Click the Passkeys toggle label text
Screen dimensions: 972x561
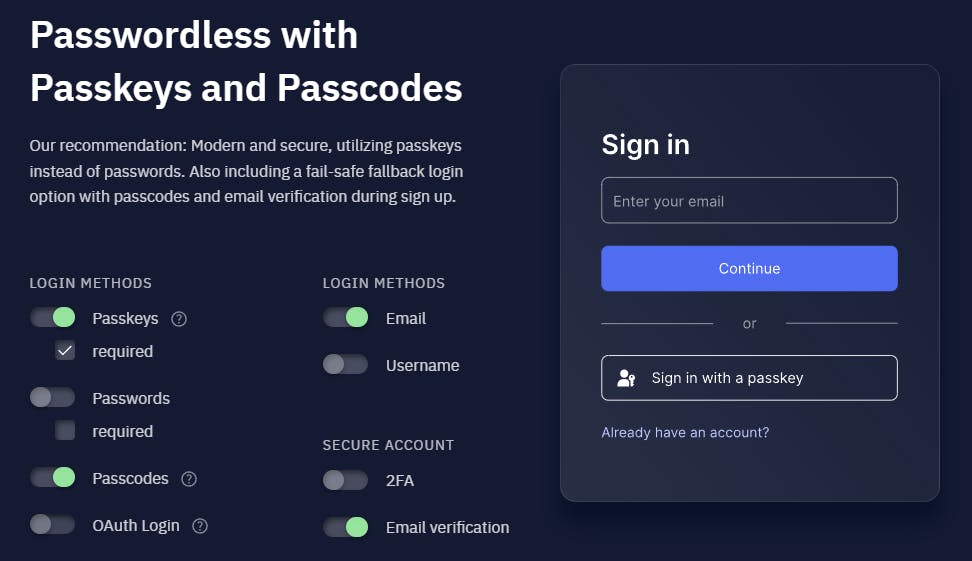pyautogui.click(x=125, y=319)
